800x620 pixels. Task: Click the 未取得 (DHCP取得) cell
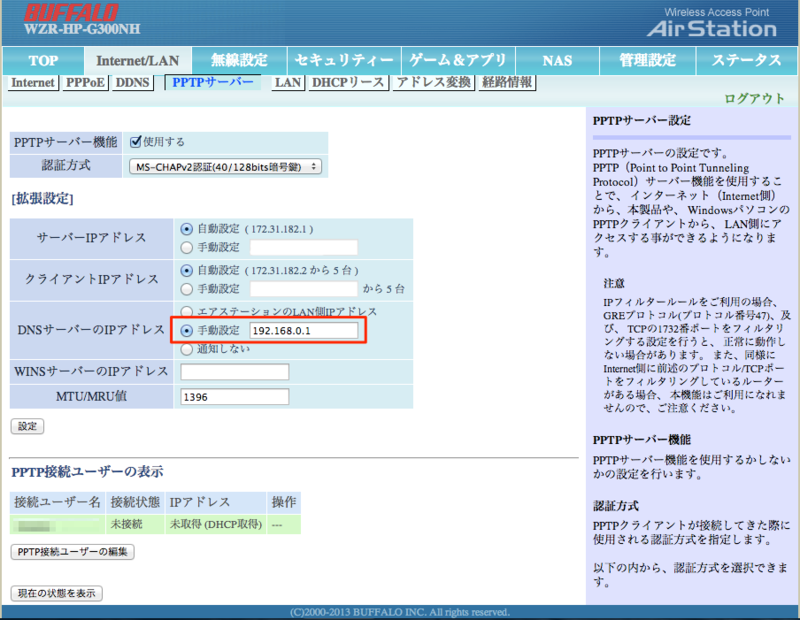(x=216, y=525)
